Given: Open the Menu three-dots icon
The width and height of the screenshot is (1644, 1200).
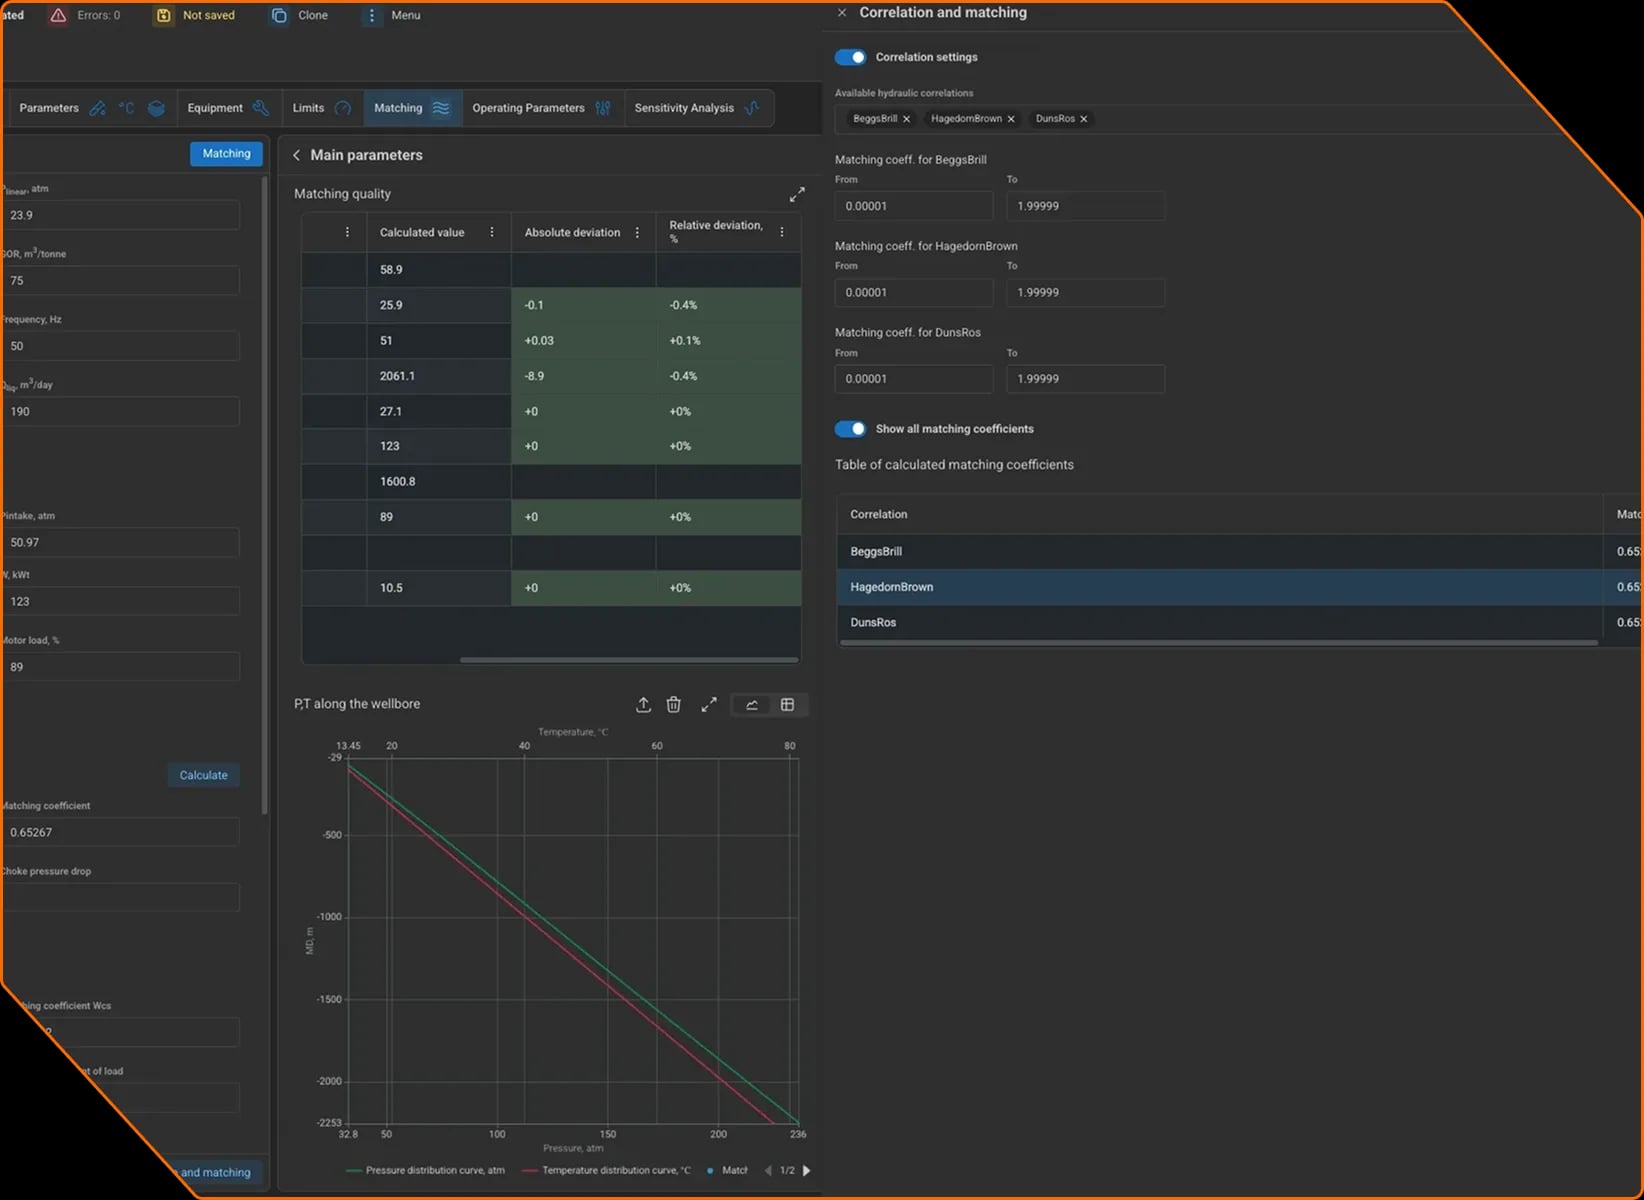Looking at the screenshot, I should [372, 15].
